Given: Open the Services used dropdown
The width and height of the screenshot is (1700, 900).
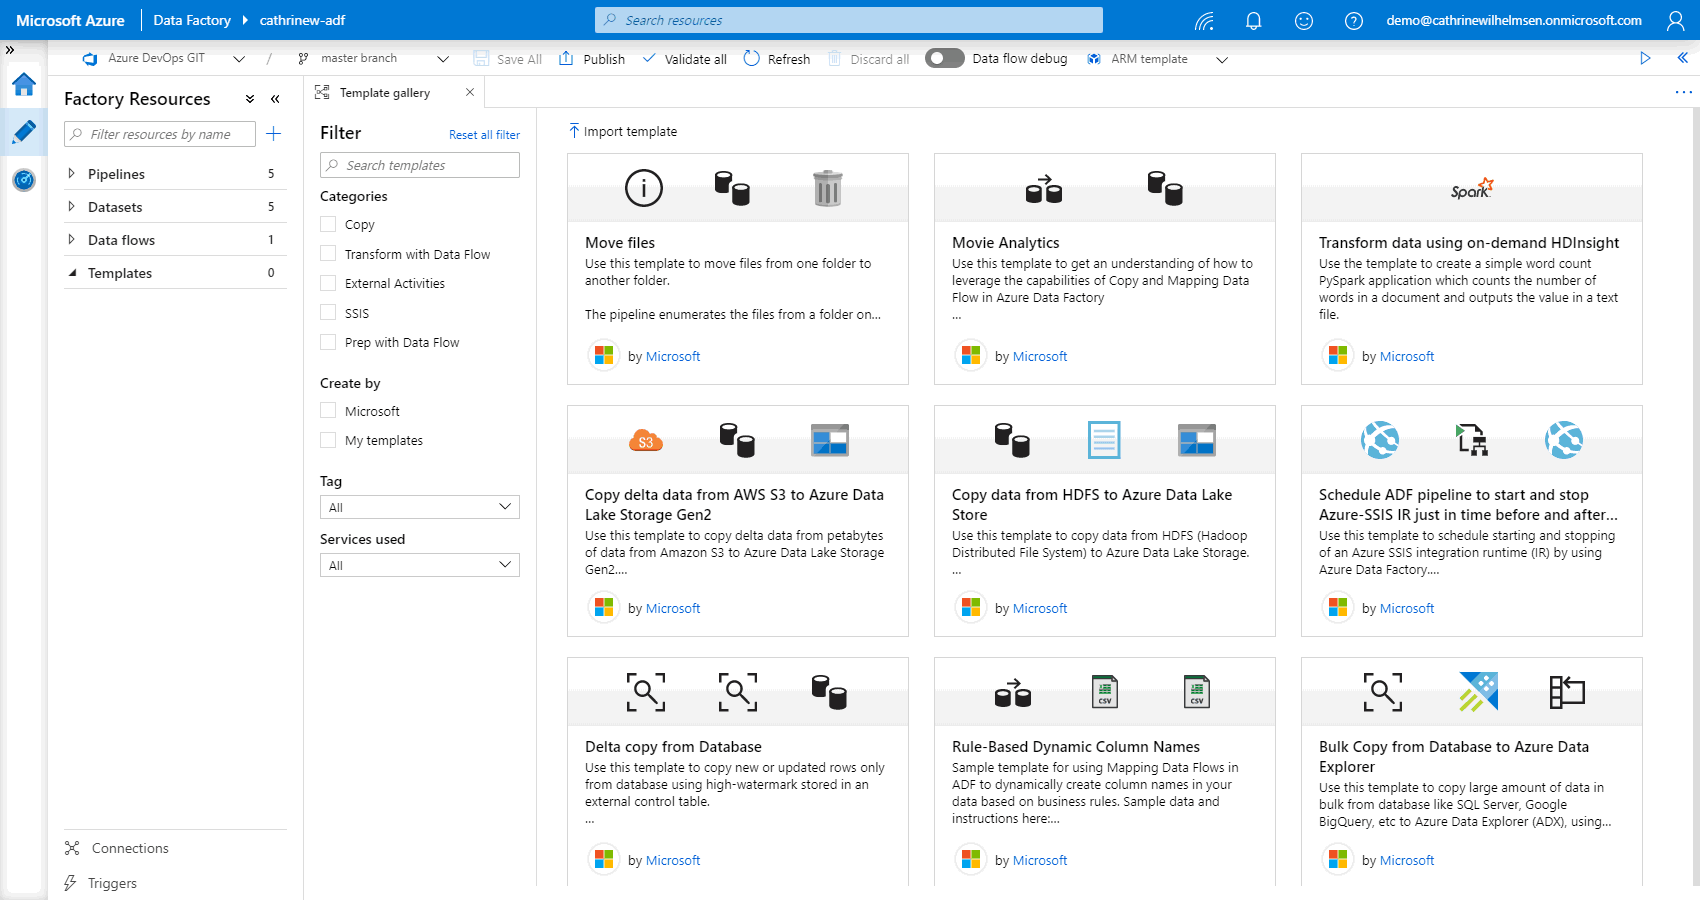Looking at the screenshot, I should [x=419, y=565].
